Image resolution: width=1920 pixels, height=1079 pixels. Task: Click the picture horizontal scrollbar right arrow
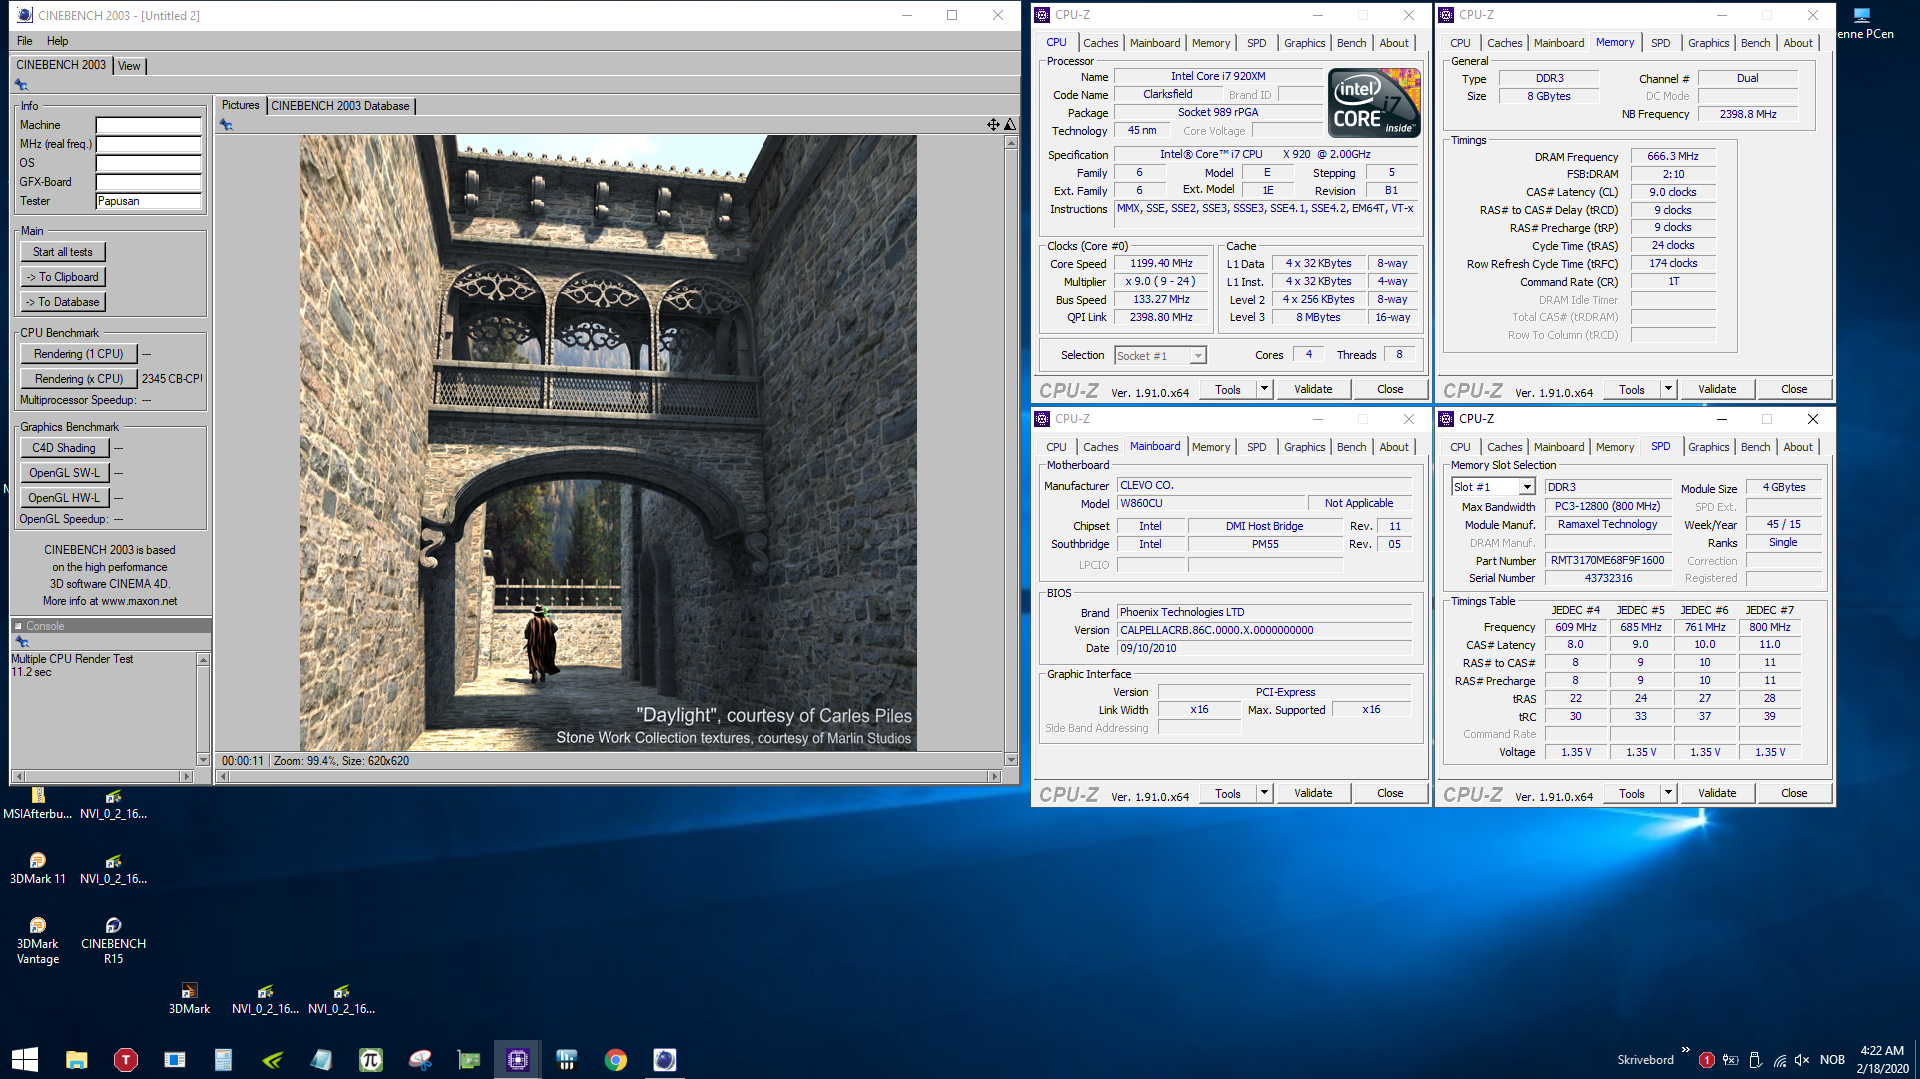pyautogui.click(x=994, y=776)
